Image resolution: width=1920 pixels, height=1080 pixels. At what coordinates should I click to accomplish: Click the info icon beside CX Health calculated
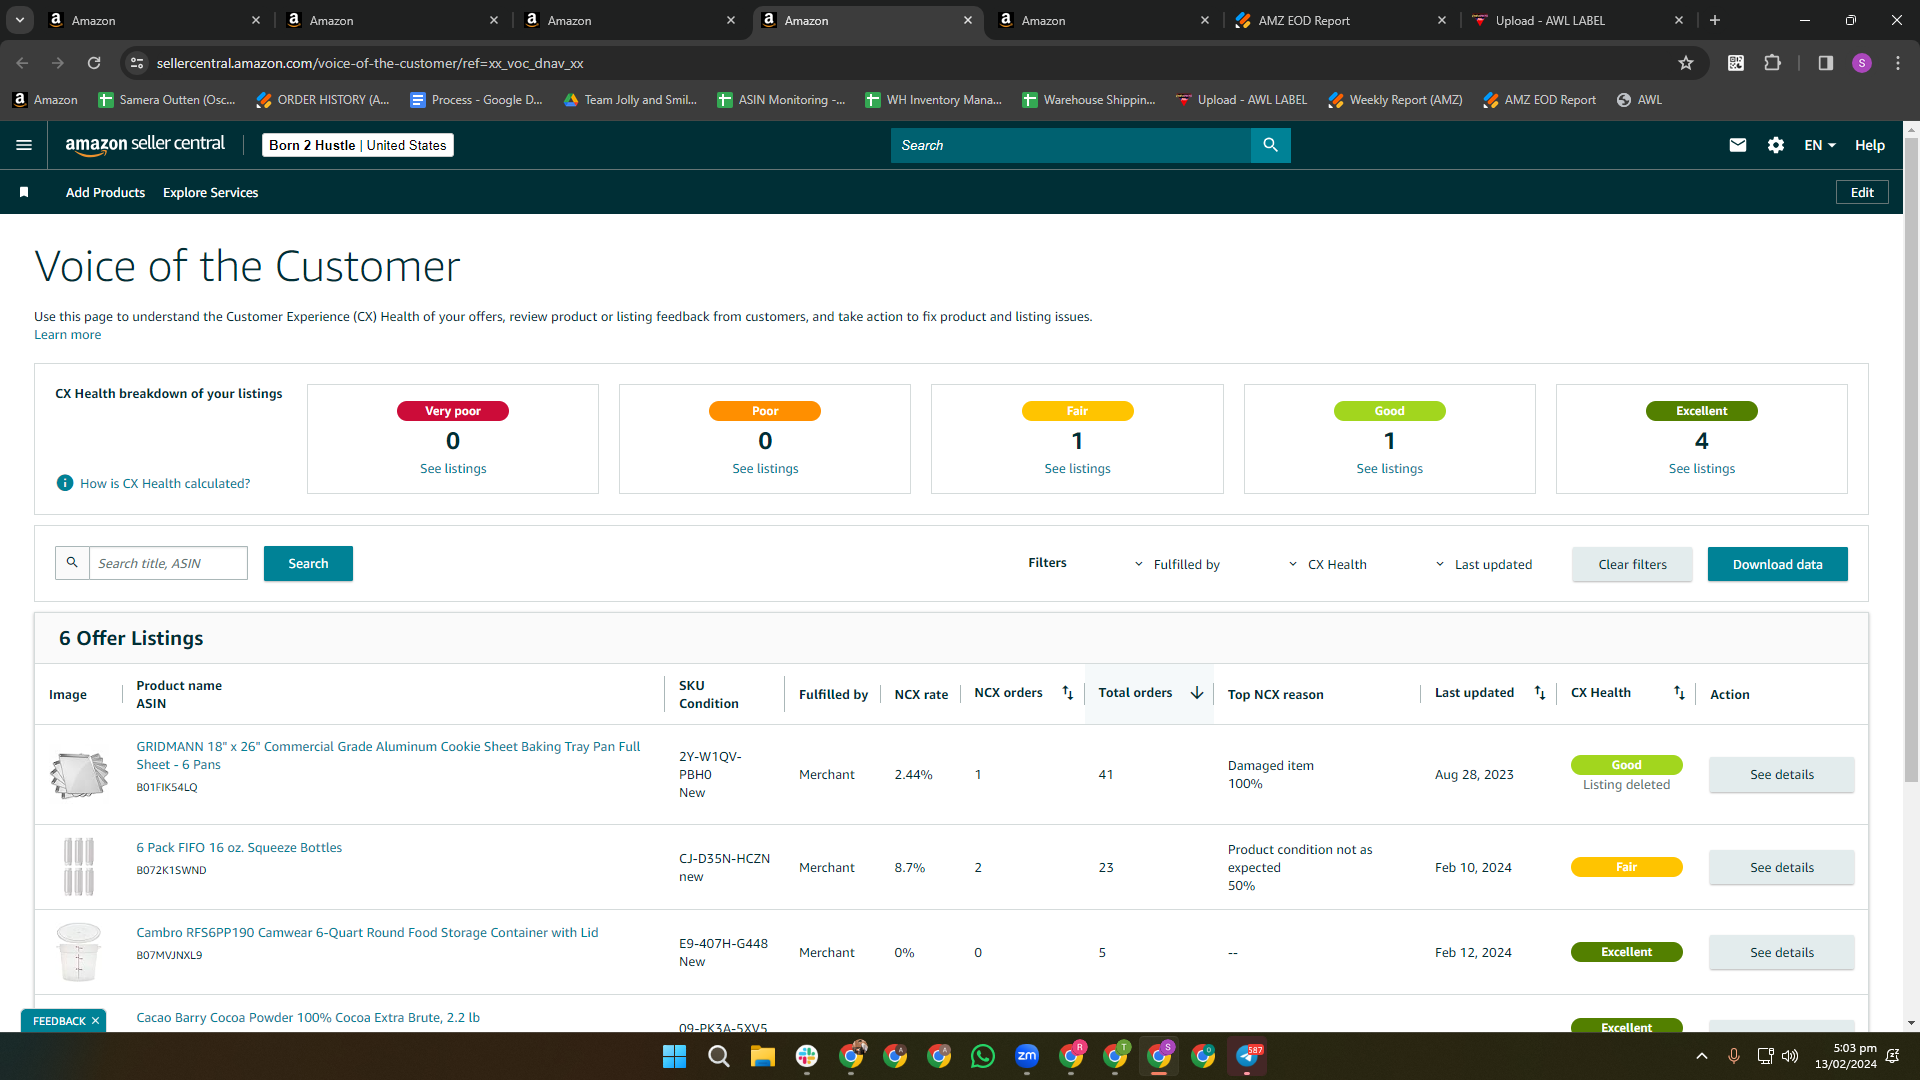pos(65,483)
